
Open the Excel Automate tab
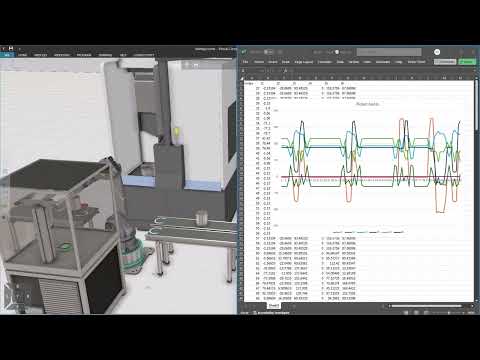pos(383,62)
